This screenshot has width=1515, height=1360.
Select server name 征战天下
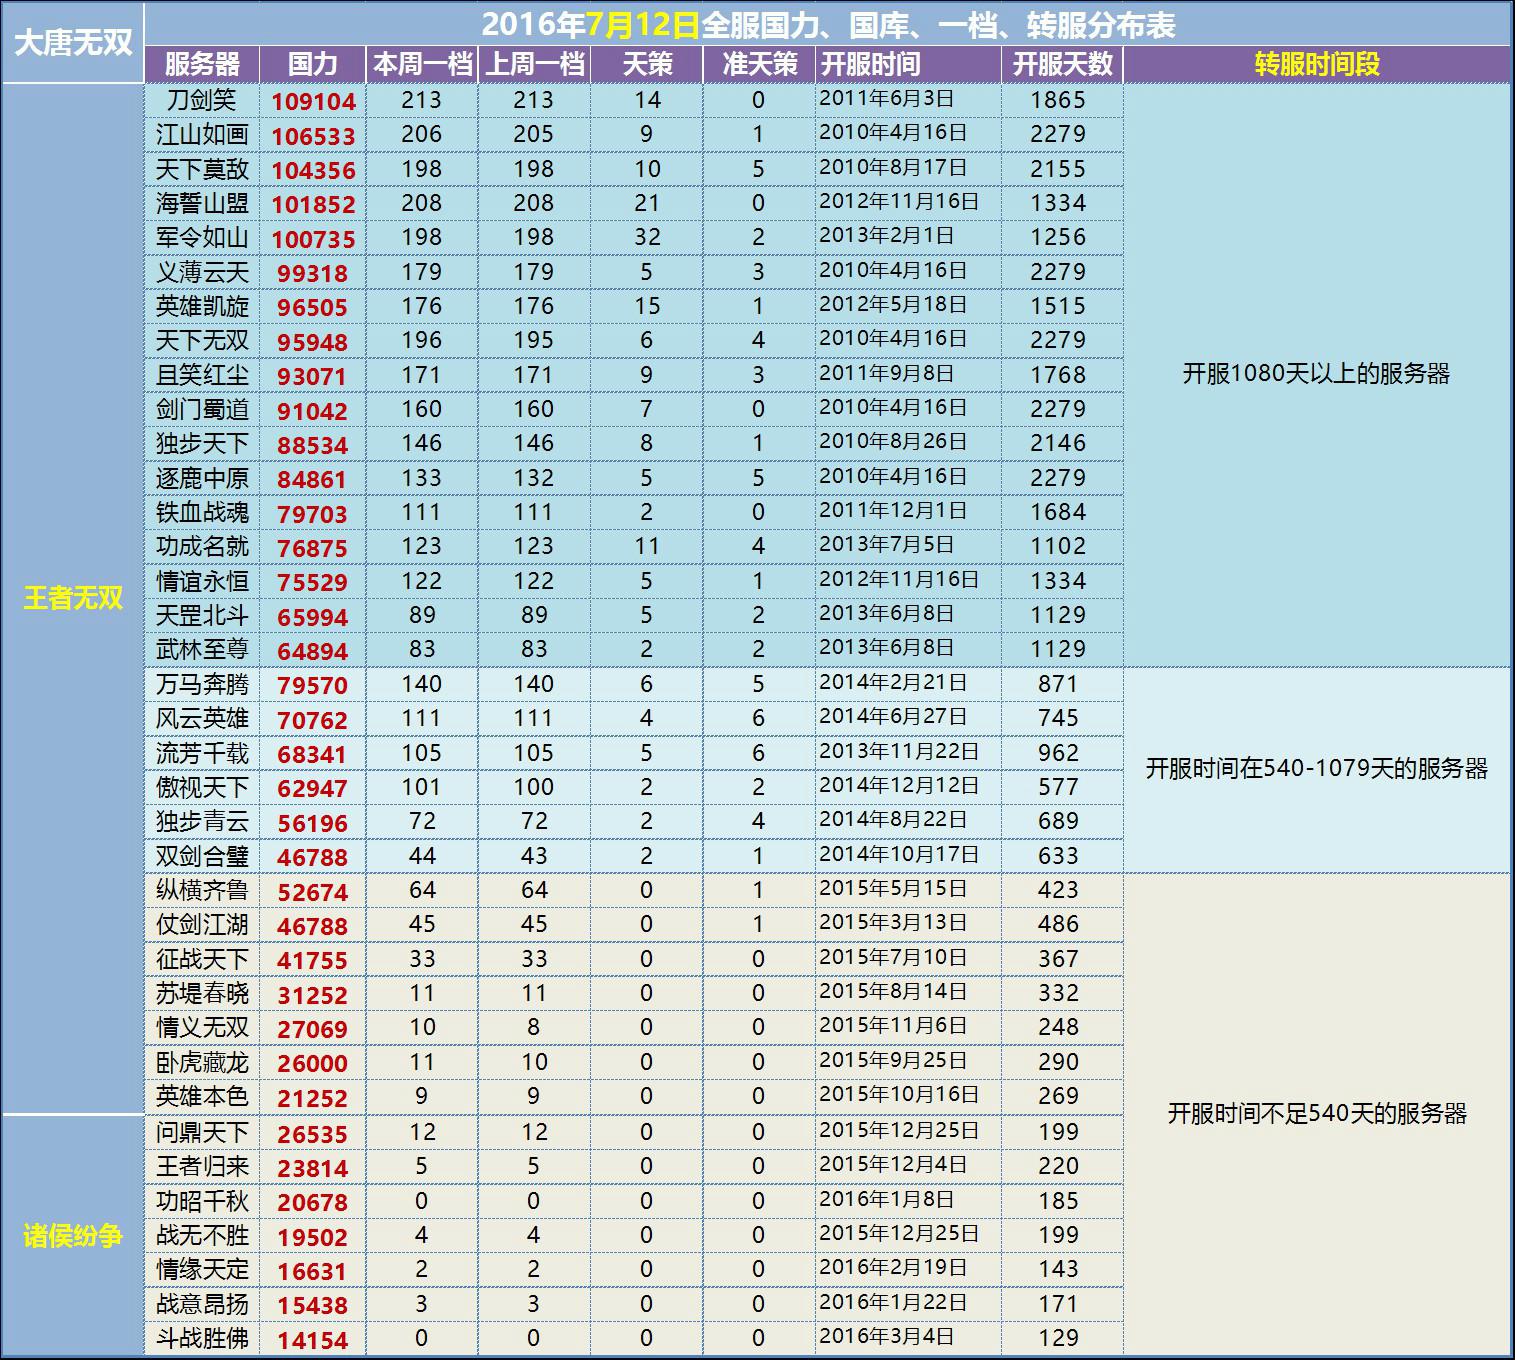coord(202,959)
